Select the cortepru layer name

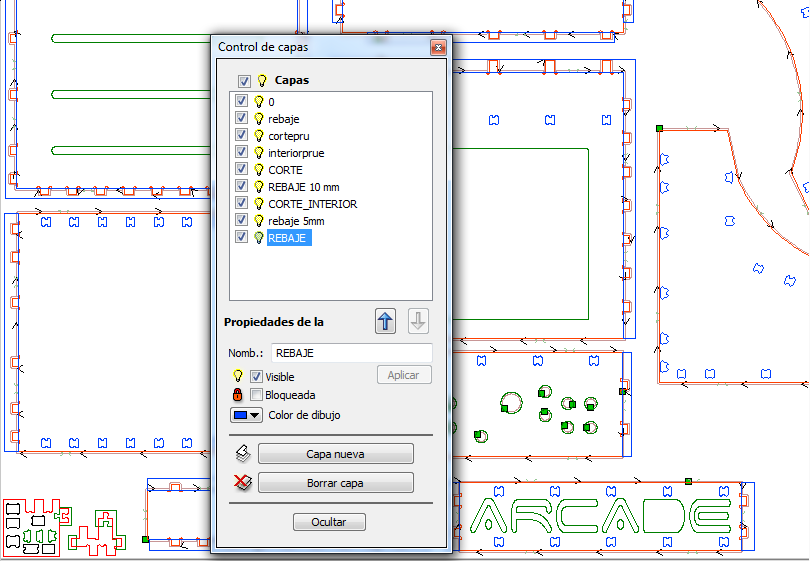[289, 136]
